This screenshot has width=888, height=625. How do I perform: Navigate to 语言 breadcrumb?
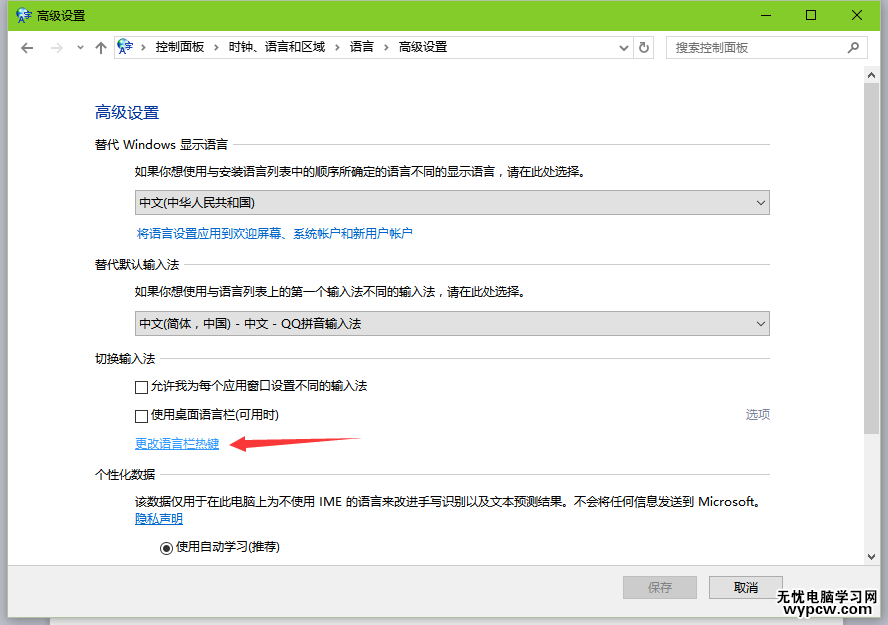point(361,47)
